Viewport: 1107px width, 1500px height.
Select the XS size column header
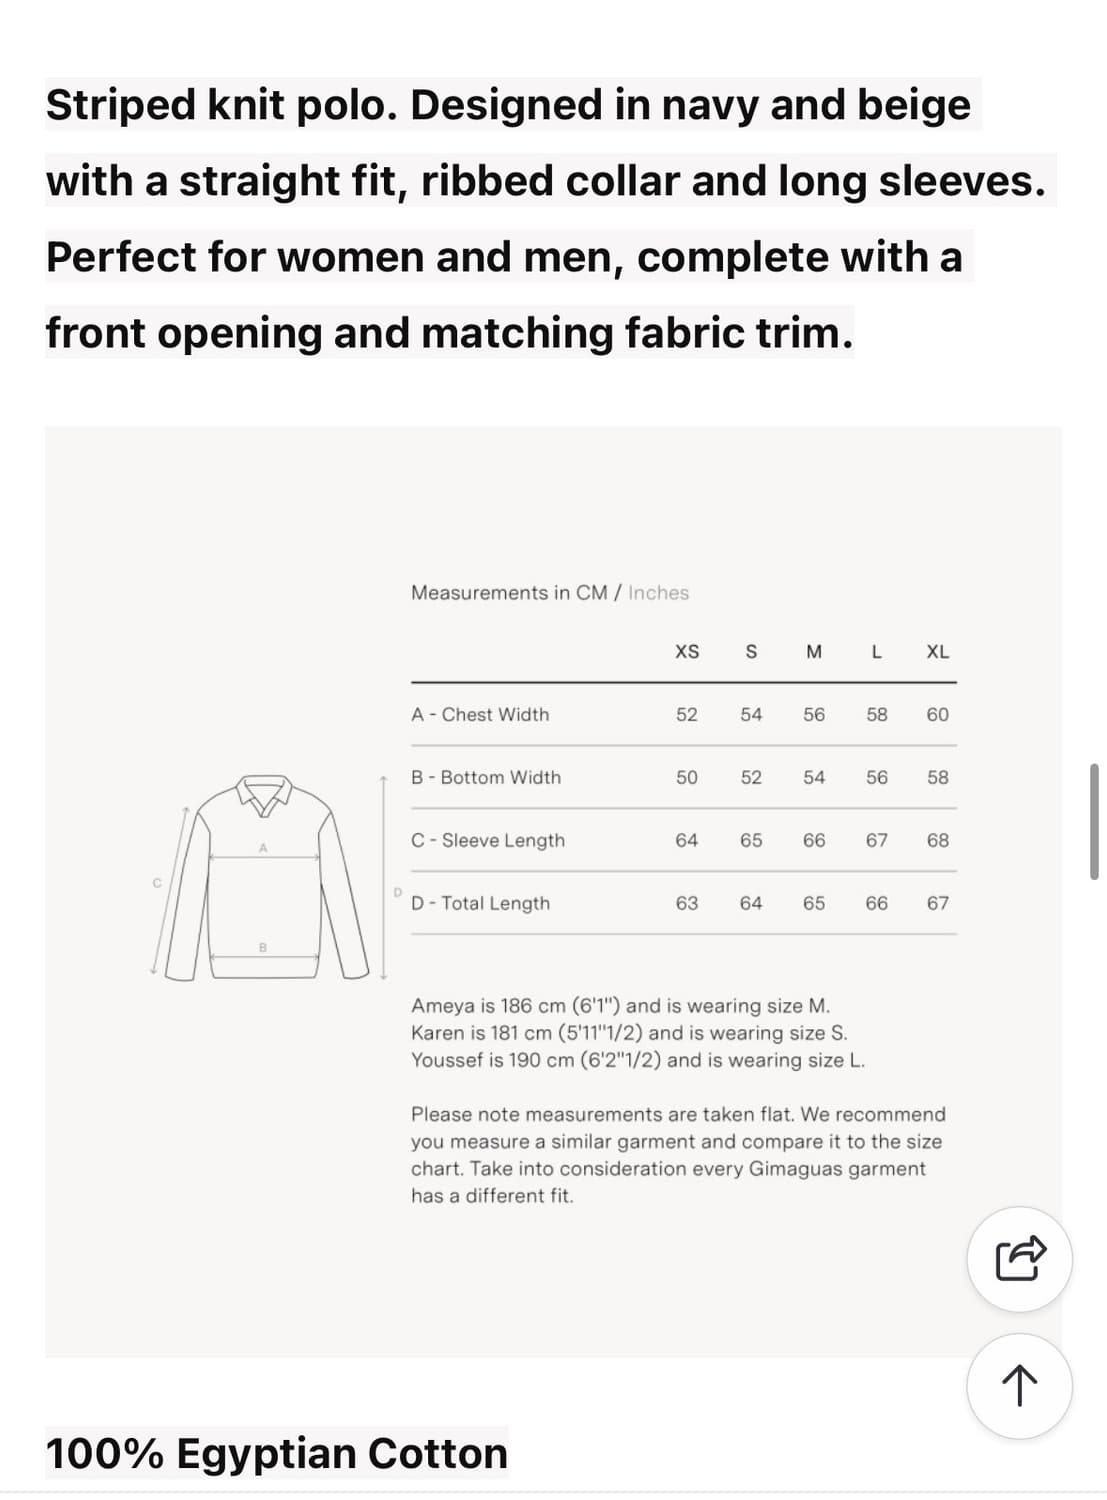pyautogui.click(x=687, y=652)
